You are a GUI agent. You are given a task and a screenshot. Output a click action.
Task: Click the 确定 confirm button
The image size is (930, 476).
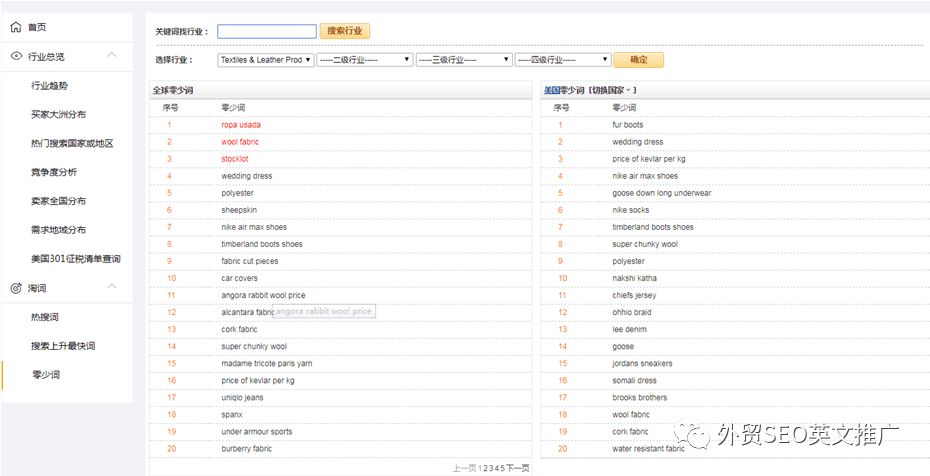[x=639, y=60]
